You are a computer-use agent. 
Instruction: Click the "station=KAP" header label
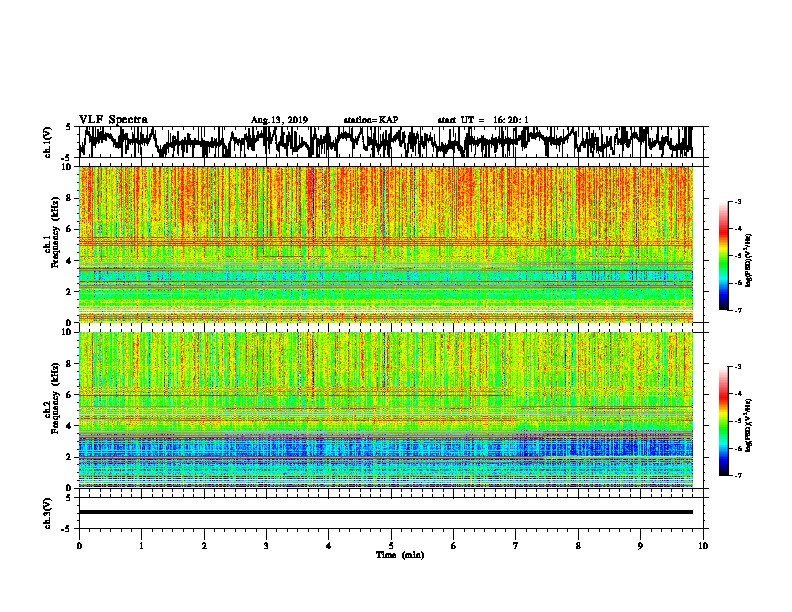pyautogui.click(x=371, y=120)
